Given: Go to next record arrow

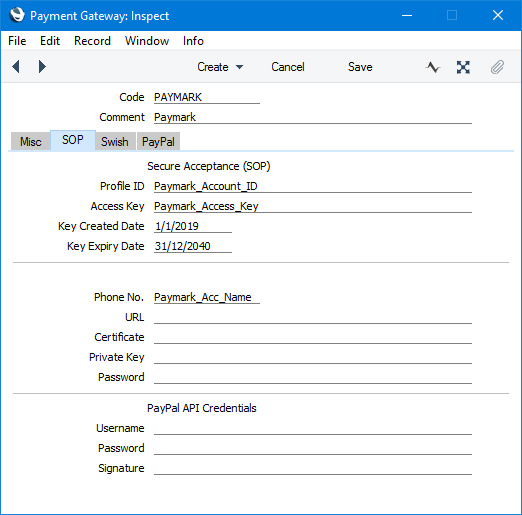Looking at the screenshot, I should pyautogui.click(x=42, y=67).
